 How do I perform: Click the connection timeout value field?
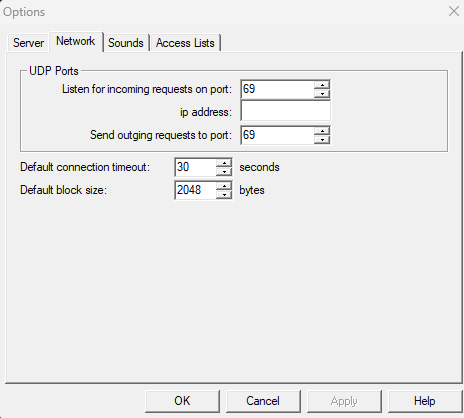195,167
